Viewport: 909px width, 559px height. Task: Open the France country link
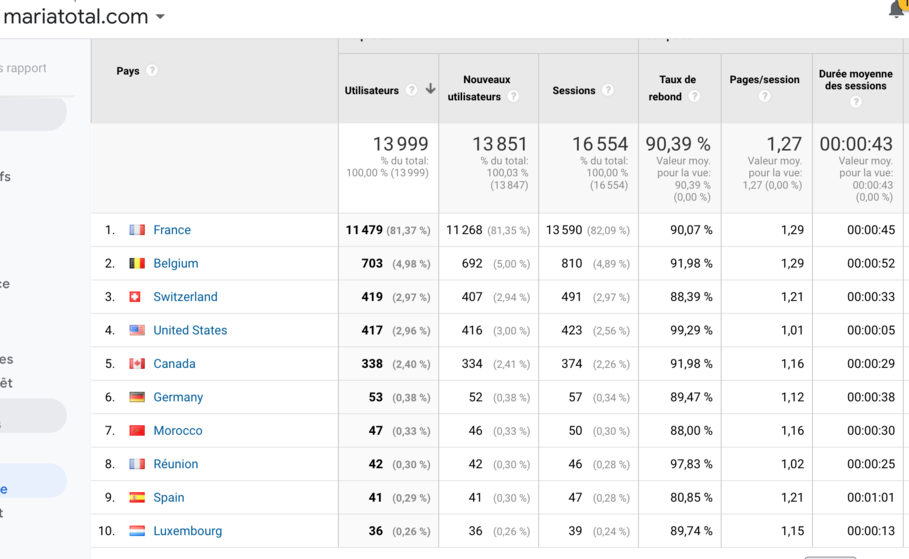click(172, 230)
